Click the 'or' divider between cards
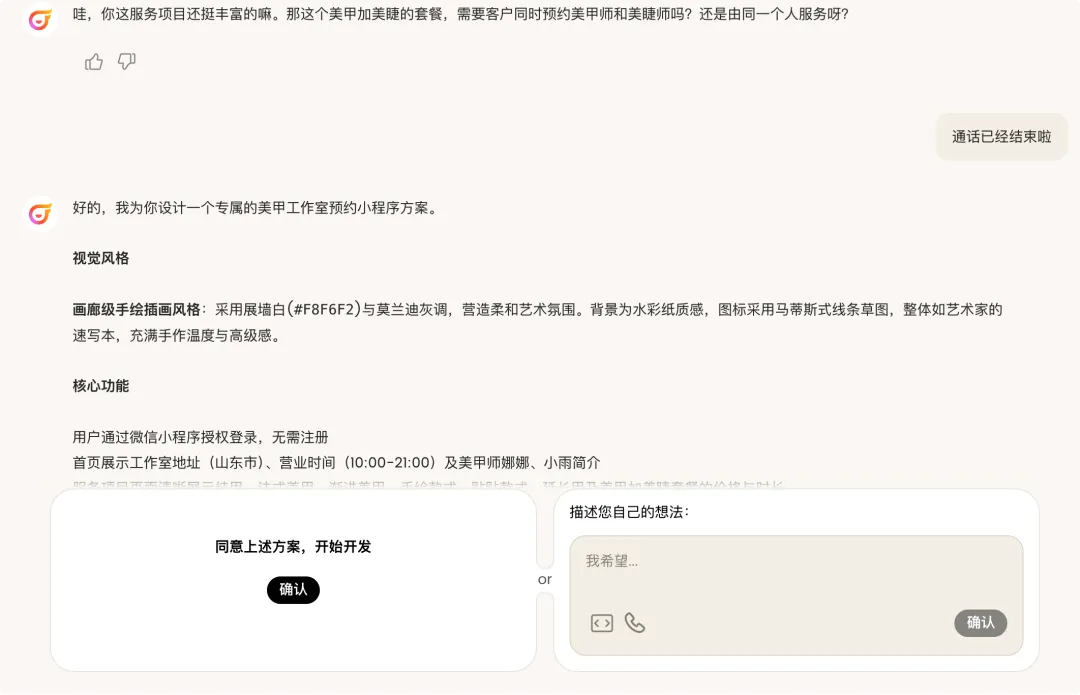 (545, 579)
